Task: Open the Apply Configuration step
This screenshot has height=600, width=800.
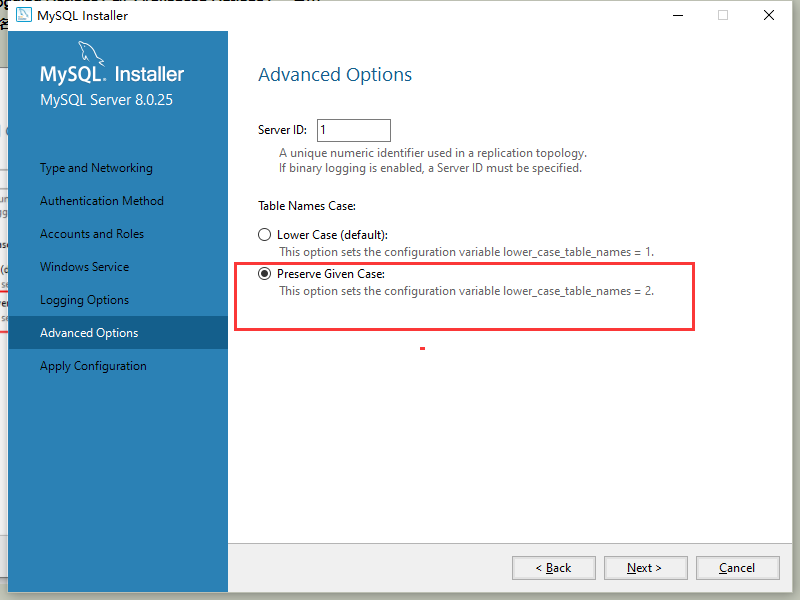Action: [93, 366]
